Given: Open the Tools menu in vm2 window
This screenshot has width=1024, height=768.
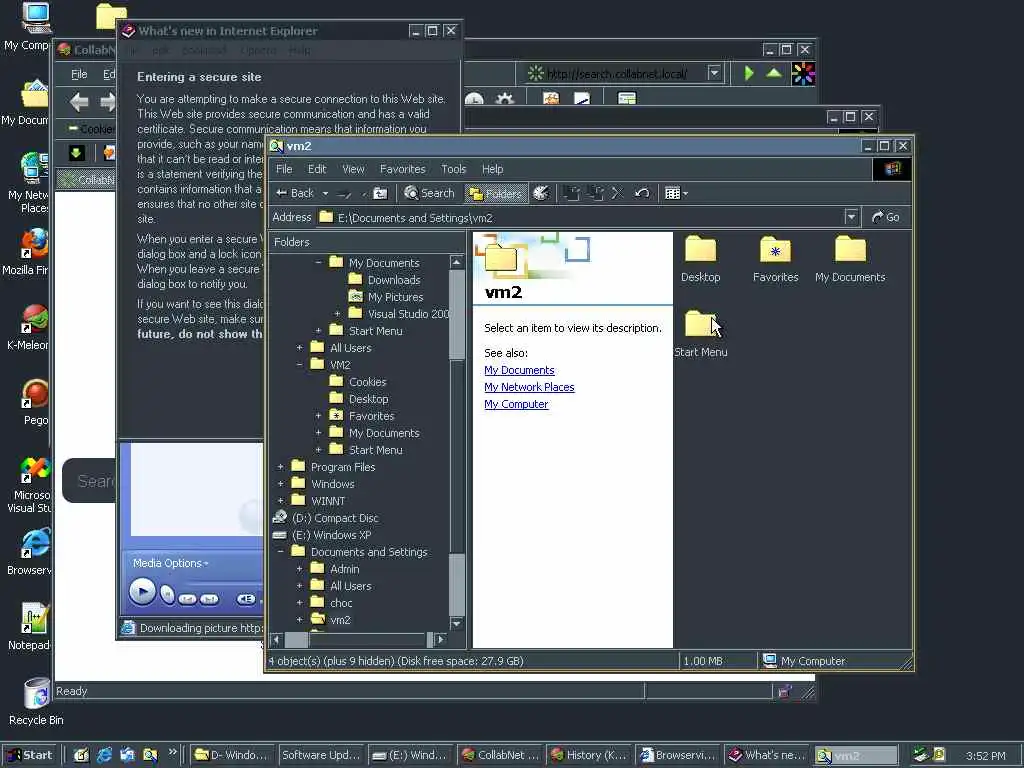Looking at the screenshot, I should pos(453,169).
